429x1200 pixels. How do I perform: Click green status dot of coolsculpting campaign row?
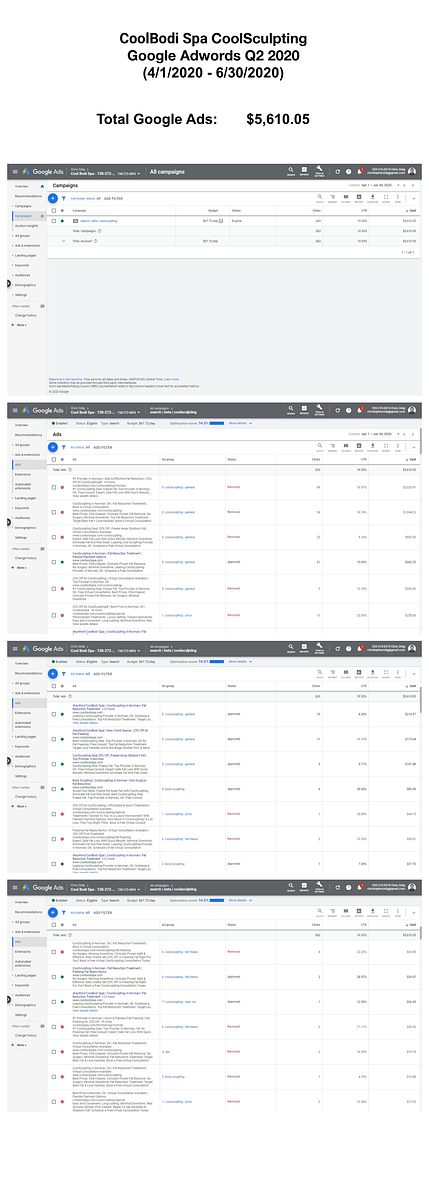click(62, 219)
